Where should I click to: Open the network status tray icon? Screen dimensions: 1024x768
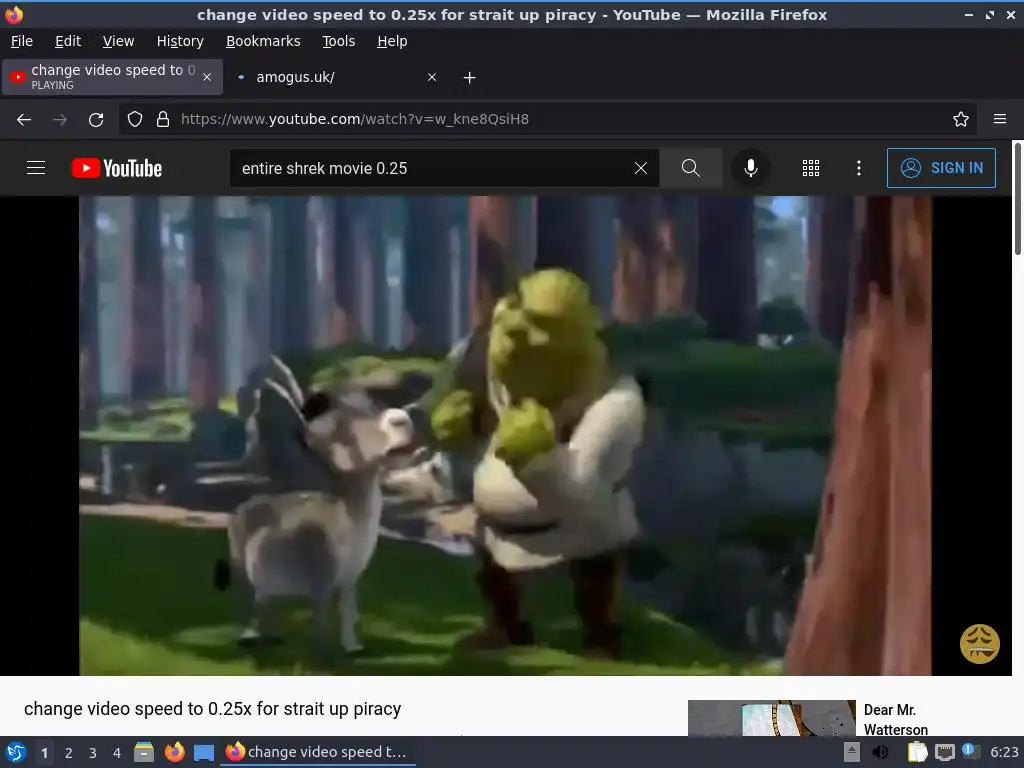click(945, 753)
